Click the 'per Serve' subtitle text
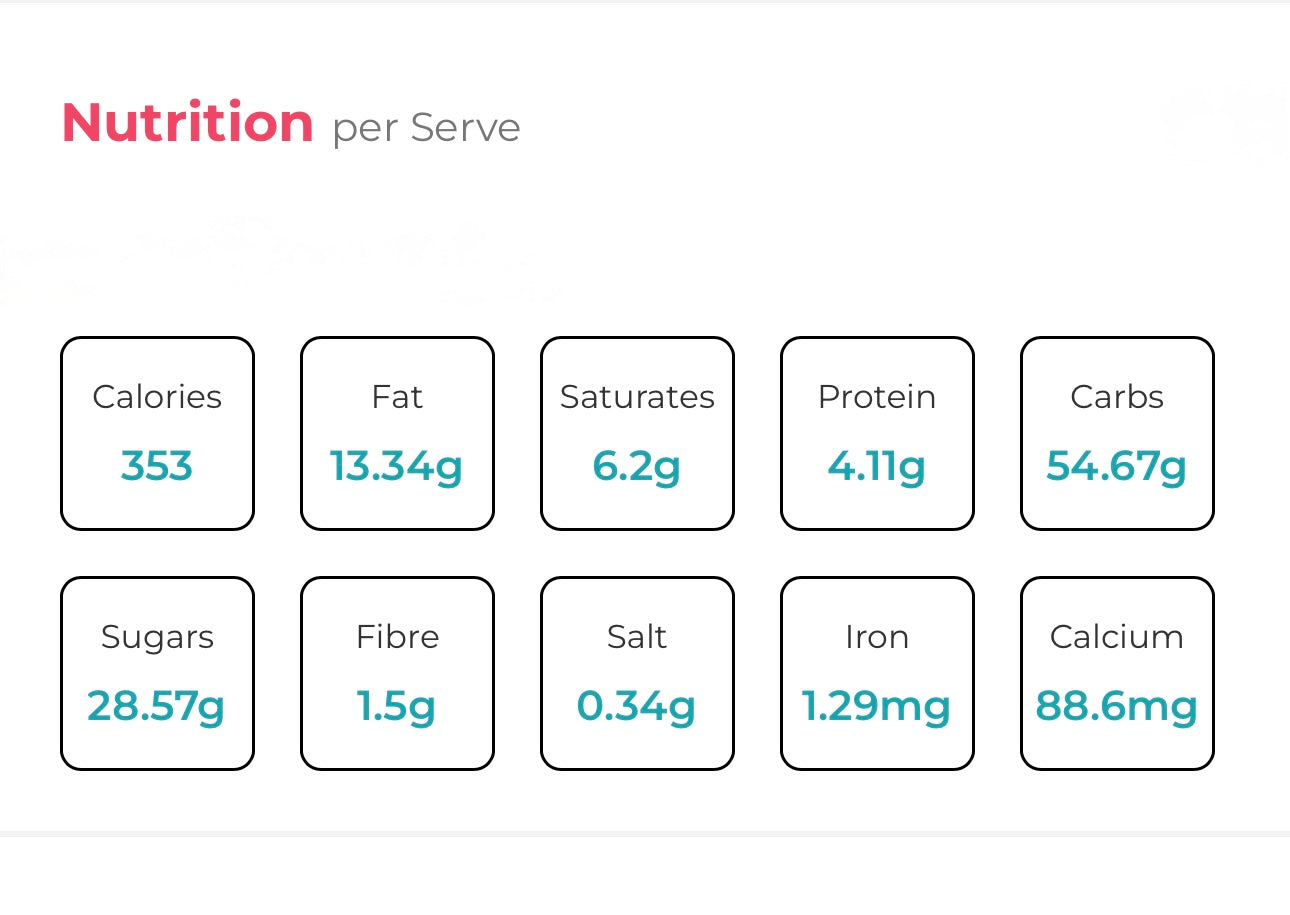1290x915 pixels. tap(426, 128)
